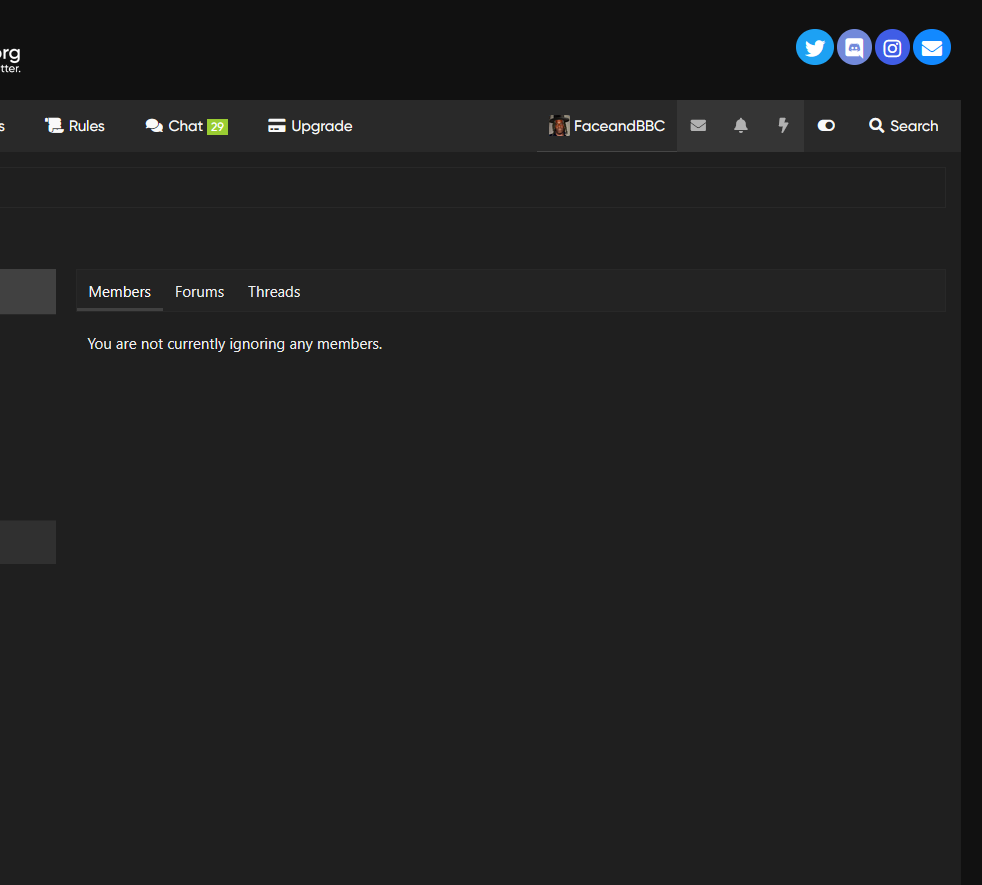Open the Instagram profile icon

[892, 47]
